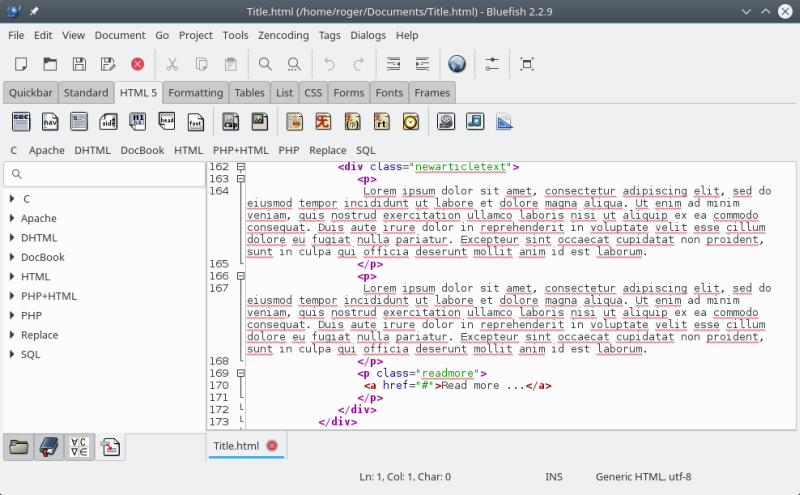Close the Title.html document tab

[x=272, y=446]
